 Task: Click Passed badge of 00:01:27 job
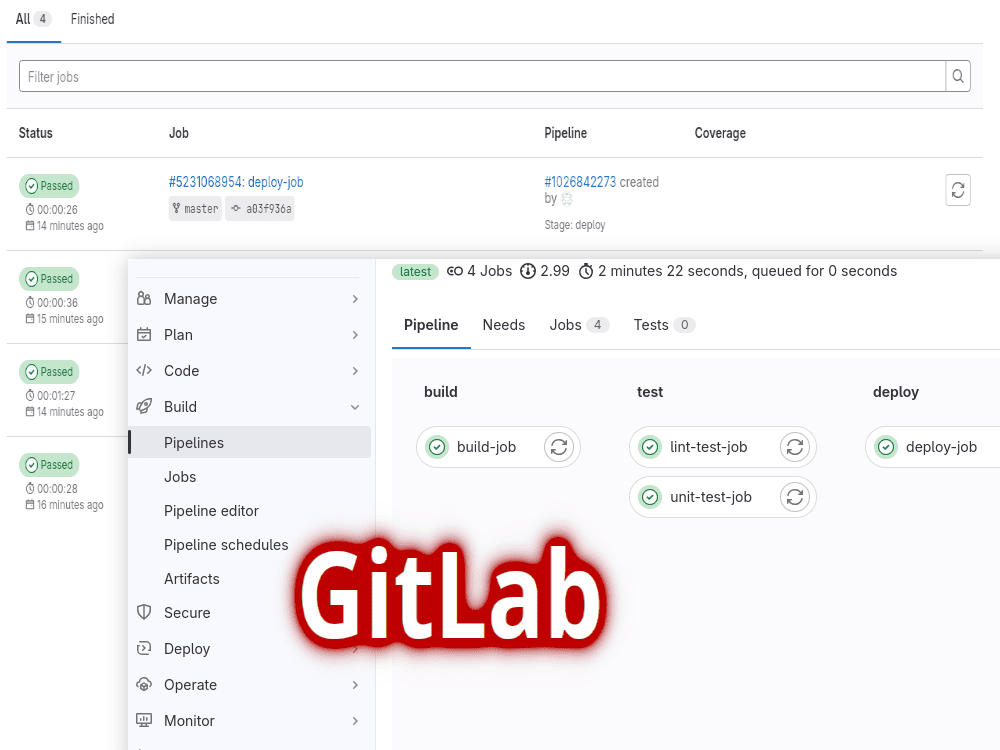(x=49, y=372)
